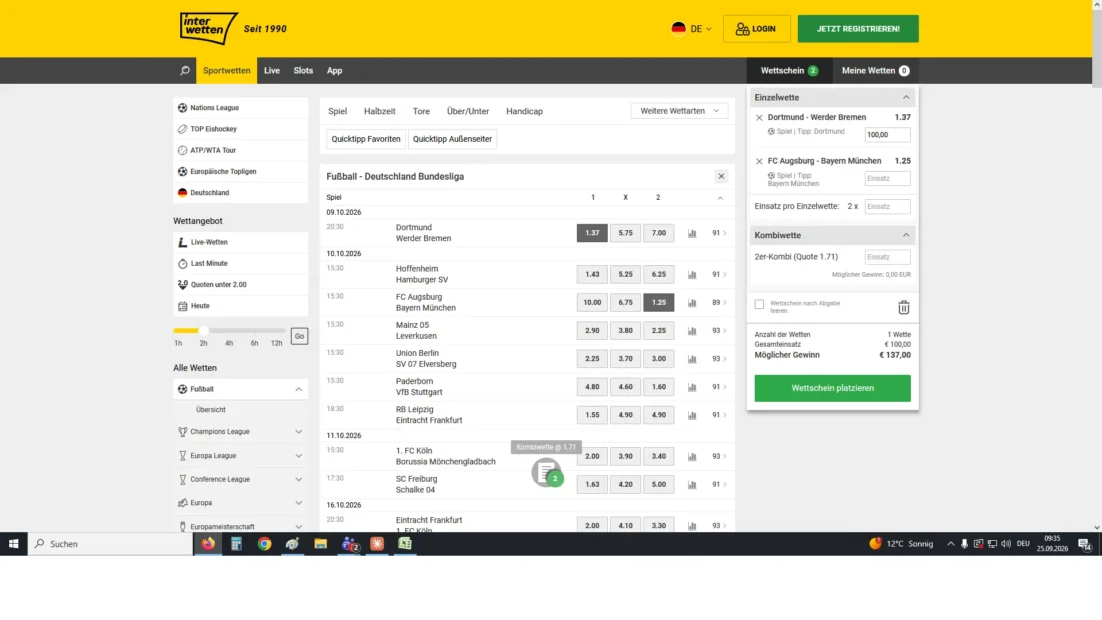Remove Dortmund - Werder Bremen bet from slip
Image resolution: width=1102 pixels, height=620 pixels.
tap(759, 118)
